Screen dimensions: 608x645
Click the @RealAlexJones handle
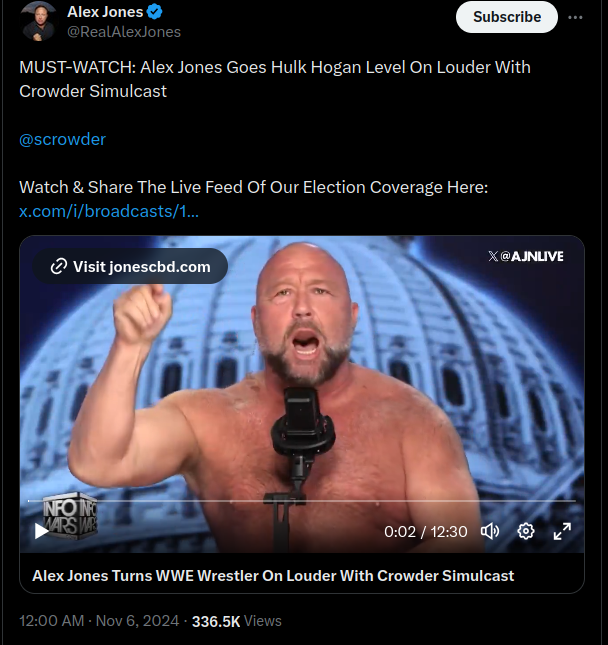click(x=124, y=32)
